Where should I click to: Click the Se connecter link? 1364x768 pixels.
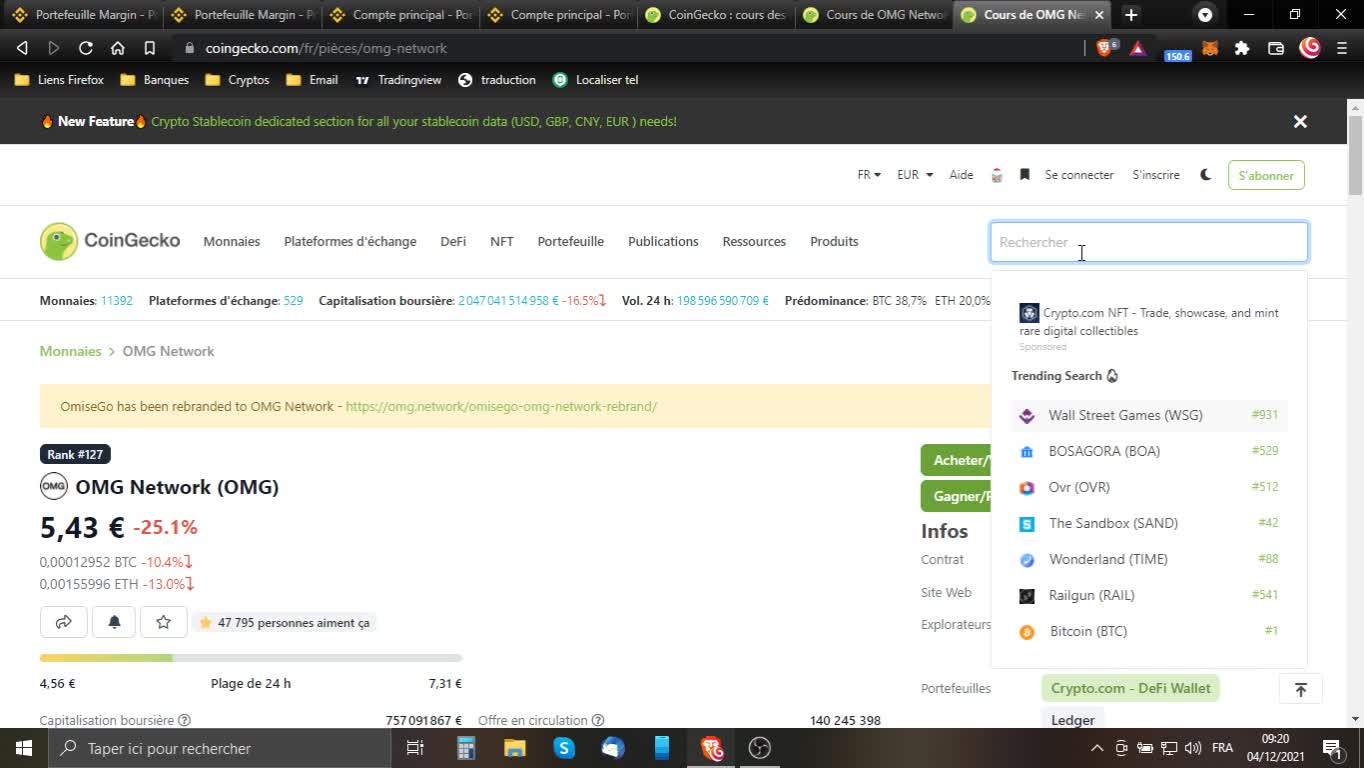point(1079,175)
